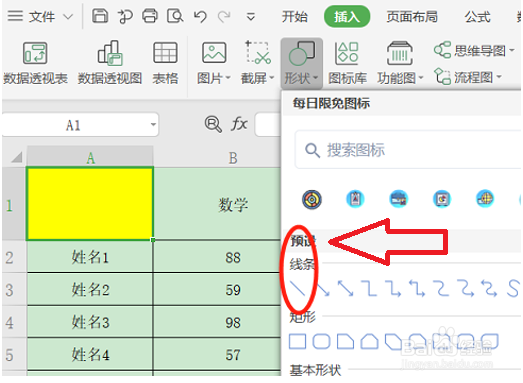Click the Save icon in quick toolbar
The image size is (523, 383).
pos(100,16)
